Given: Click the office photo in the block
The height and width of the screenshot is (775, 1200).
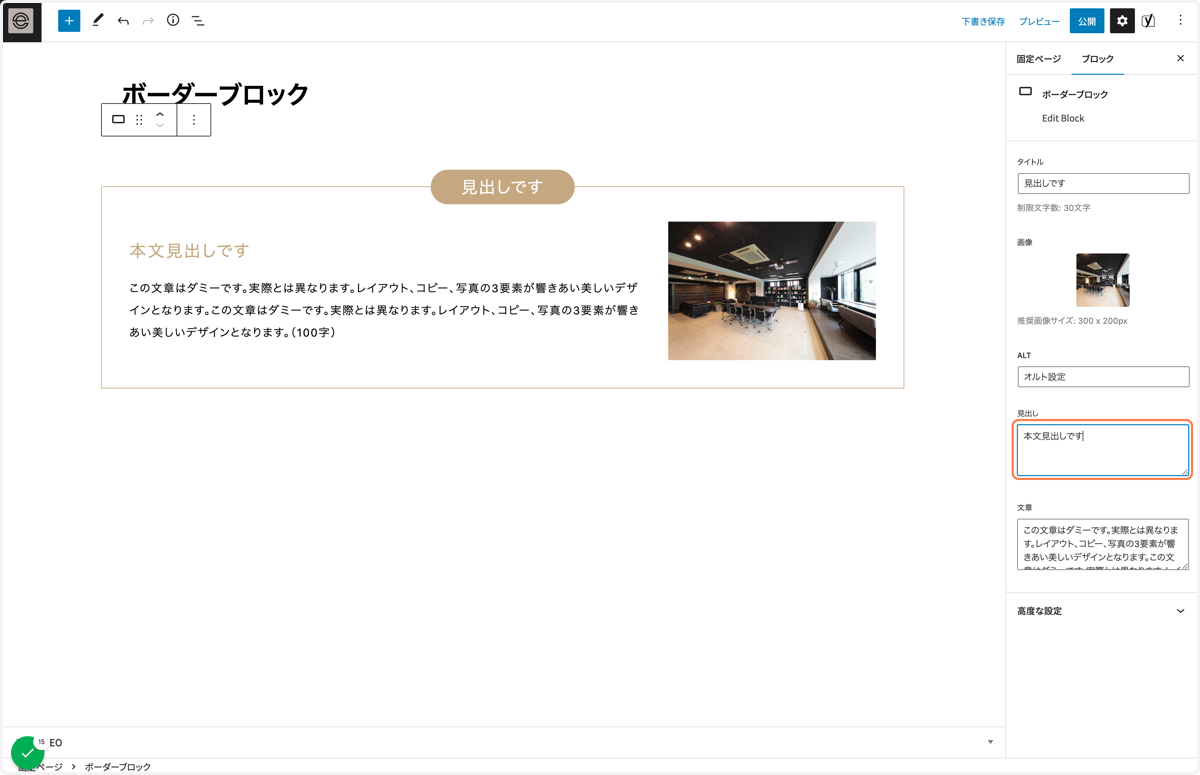Looking at the screenshot, I should click(x=772, y=291).
